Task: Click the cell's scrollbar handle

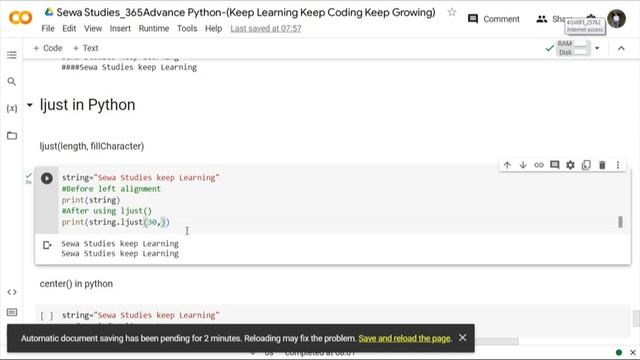Action: pyautogui.click(x=620, y=222)
